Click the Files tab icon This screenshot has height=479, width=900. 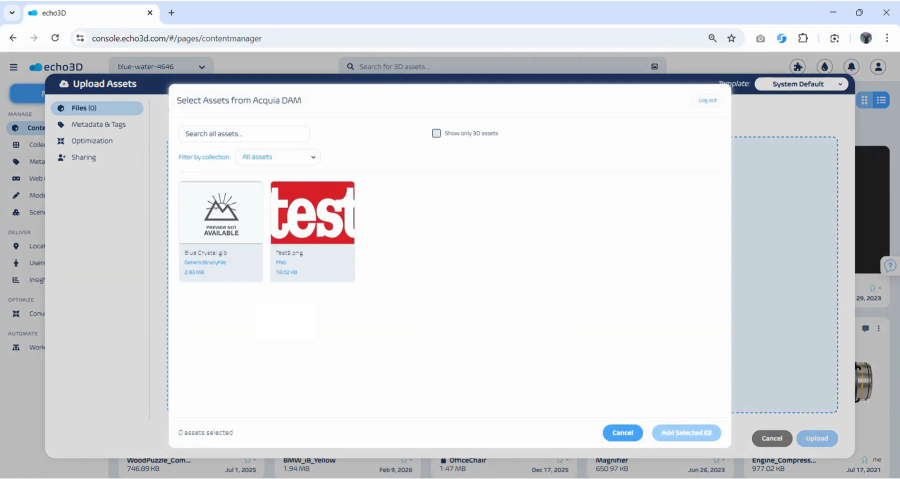tap(61, 108)
